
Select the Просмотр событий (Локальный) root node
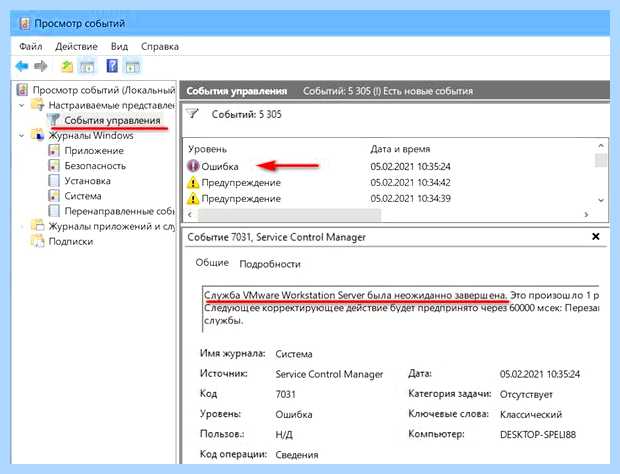coord(104,90)
